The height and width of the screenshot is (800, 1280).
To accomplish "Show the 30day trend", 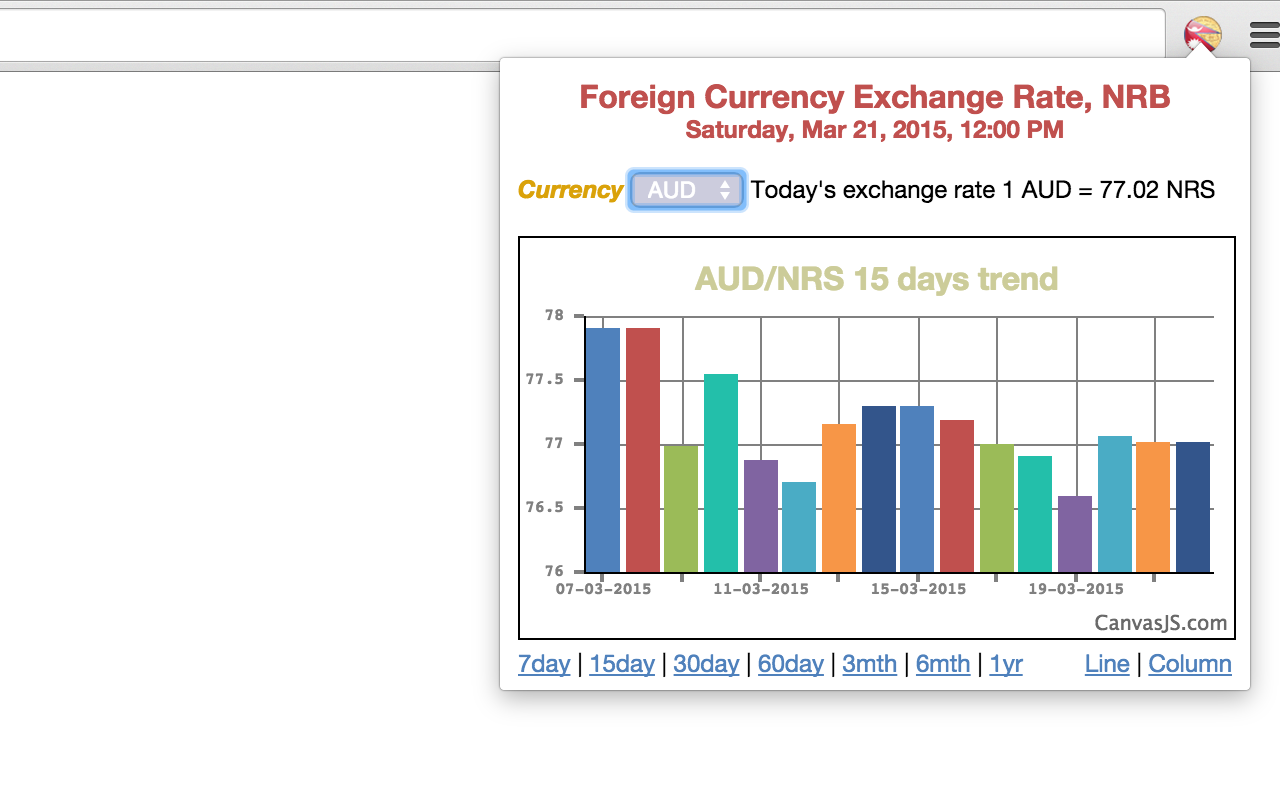I will tap(706, 664).
